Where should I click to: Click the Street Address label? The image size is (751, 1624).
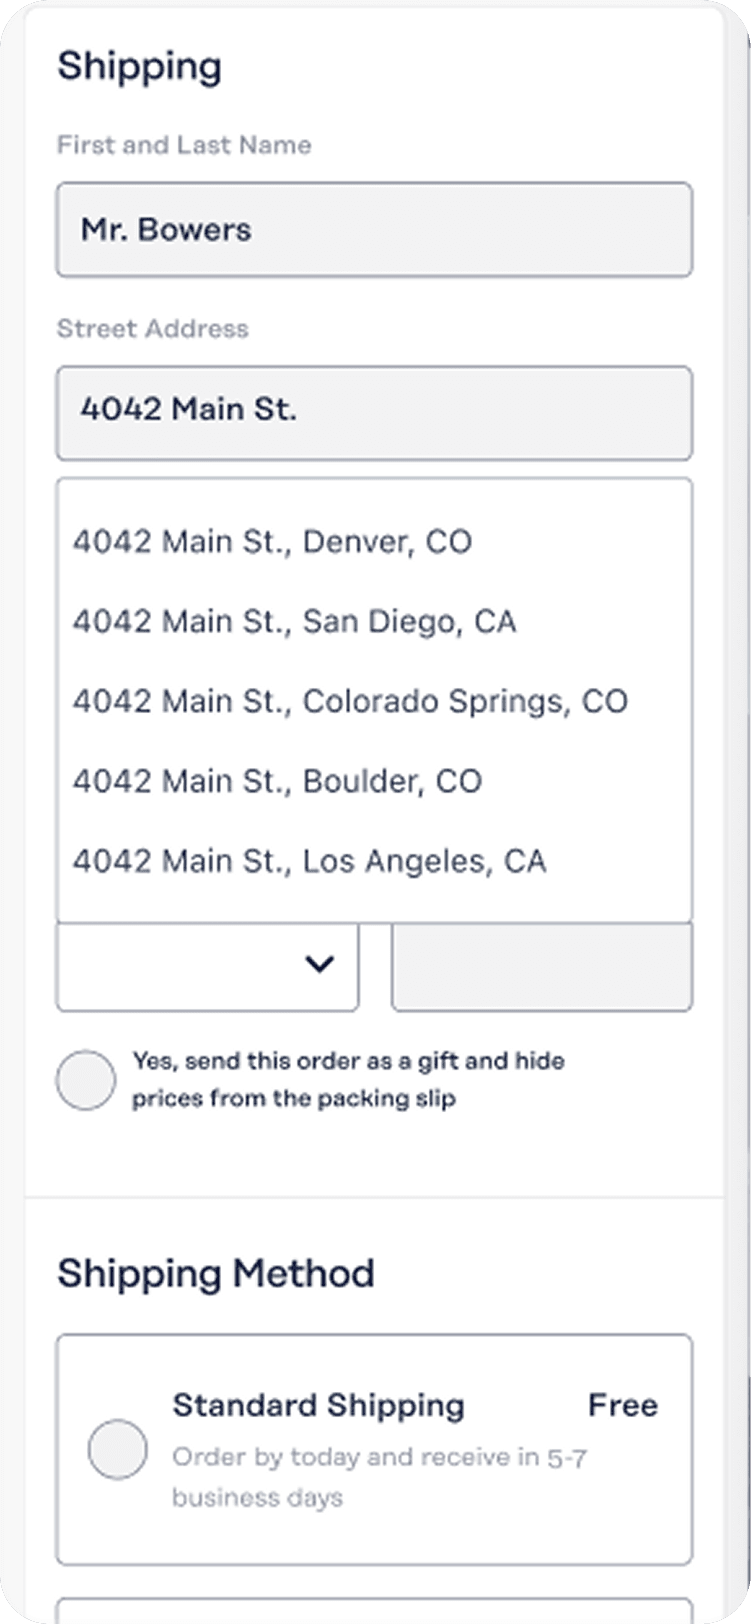point(153,329)
